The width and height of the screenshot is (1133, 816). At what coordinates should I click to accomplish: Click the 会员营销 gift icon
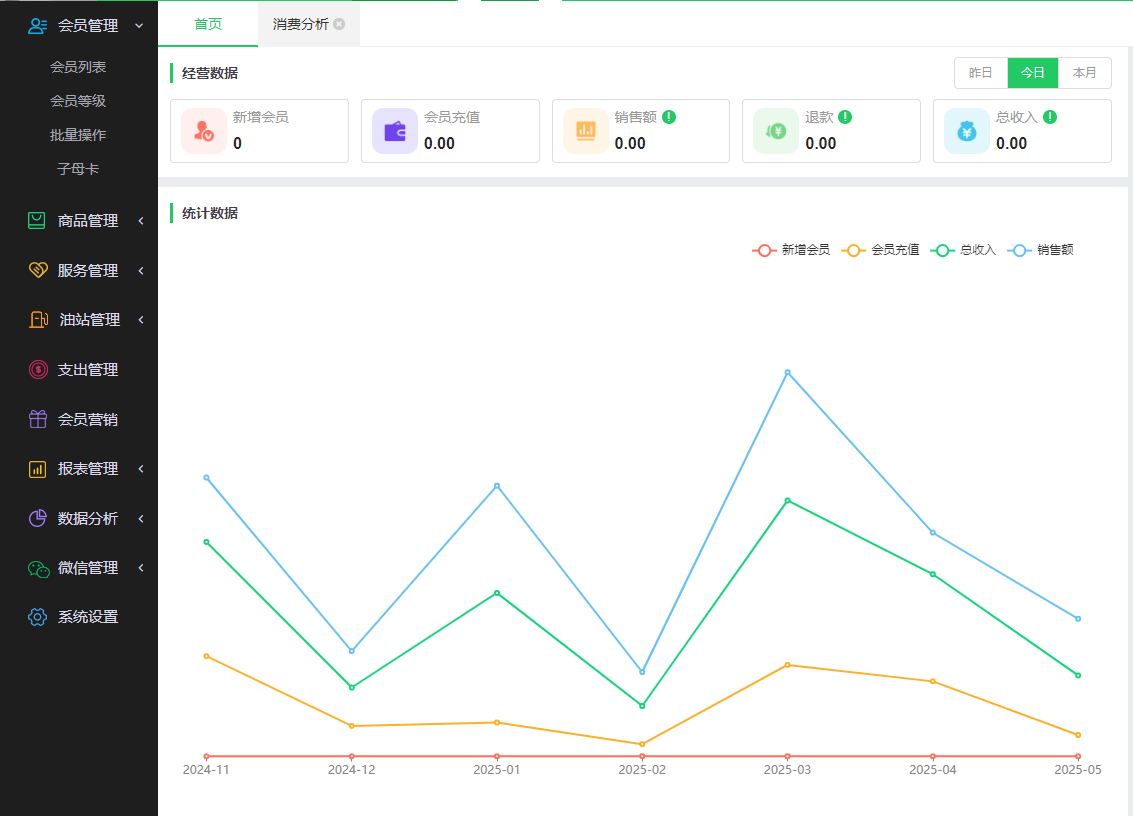38,419
